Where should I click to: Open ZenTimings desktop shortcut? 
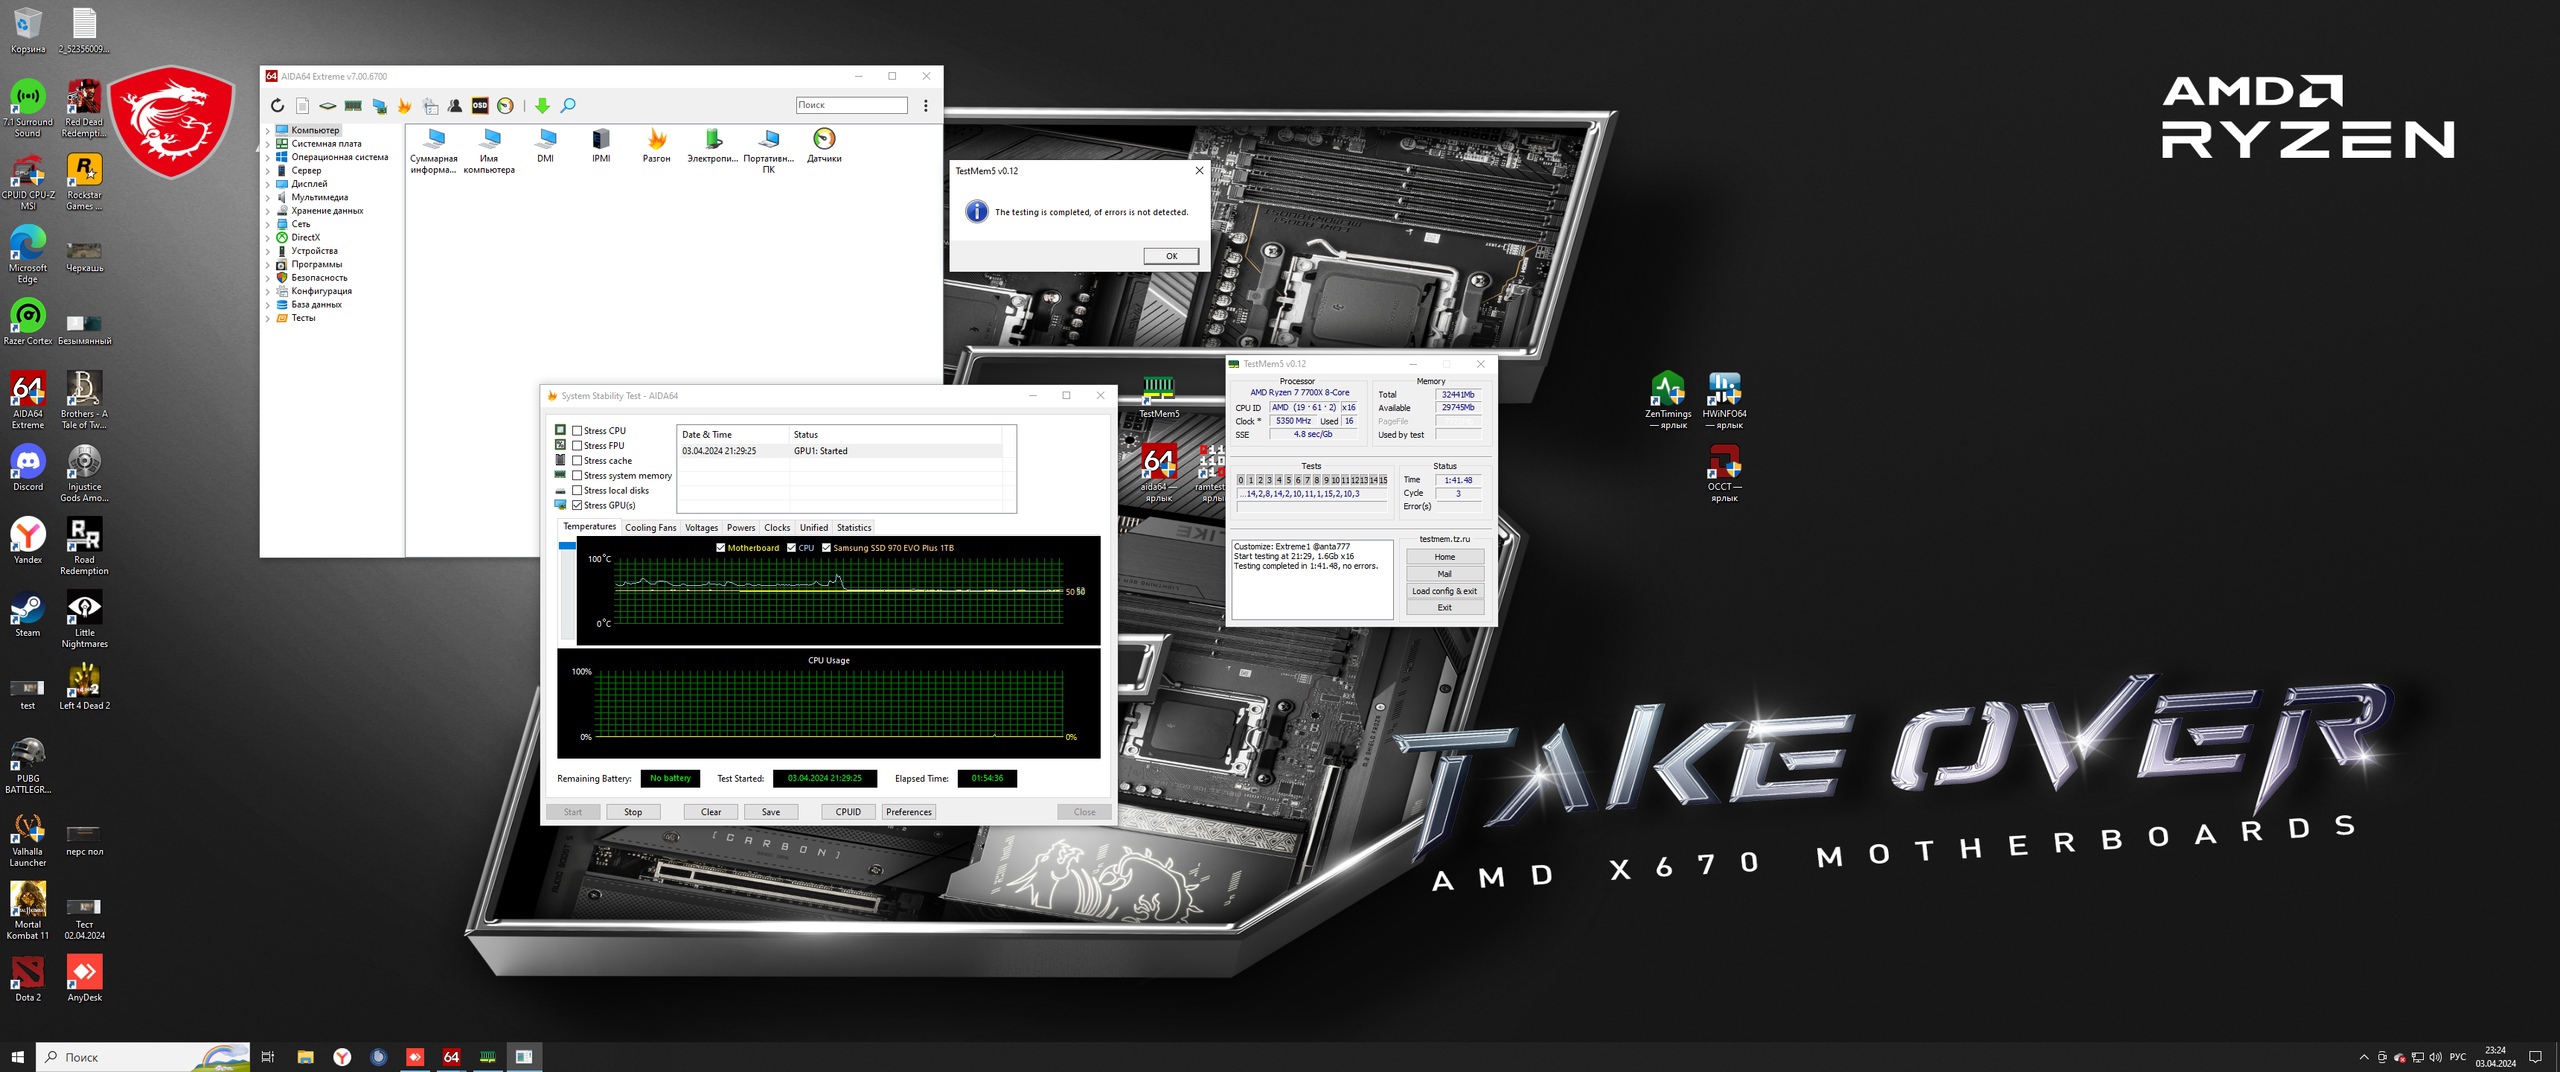1667,400
